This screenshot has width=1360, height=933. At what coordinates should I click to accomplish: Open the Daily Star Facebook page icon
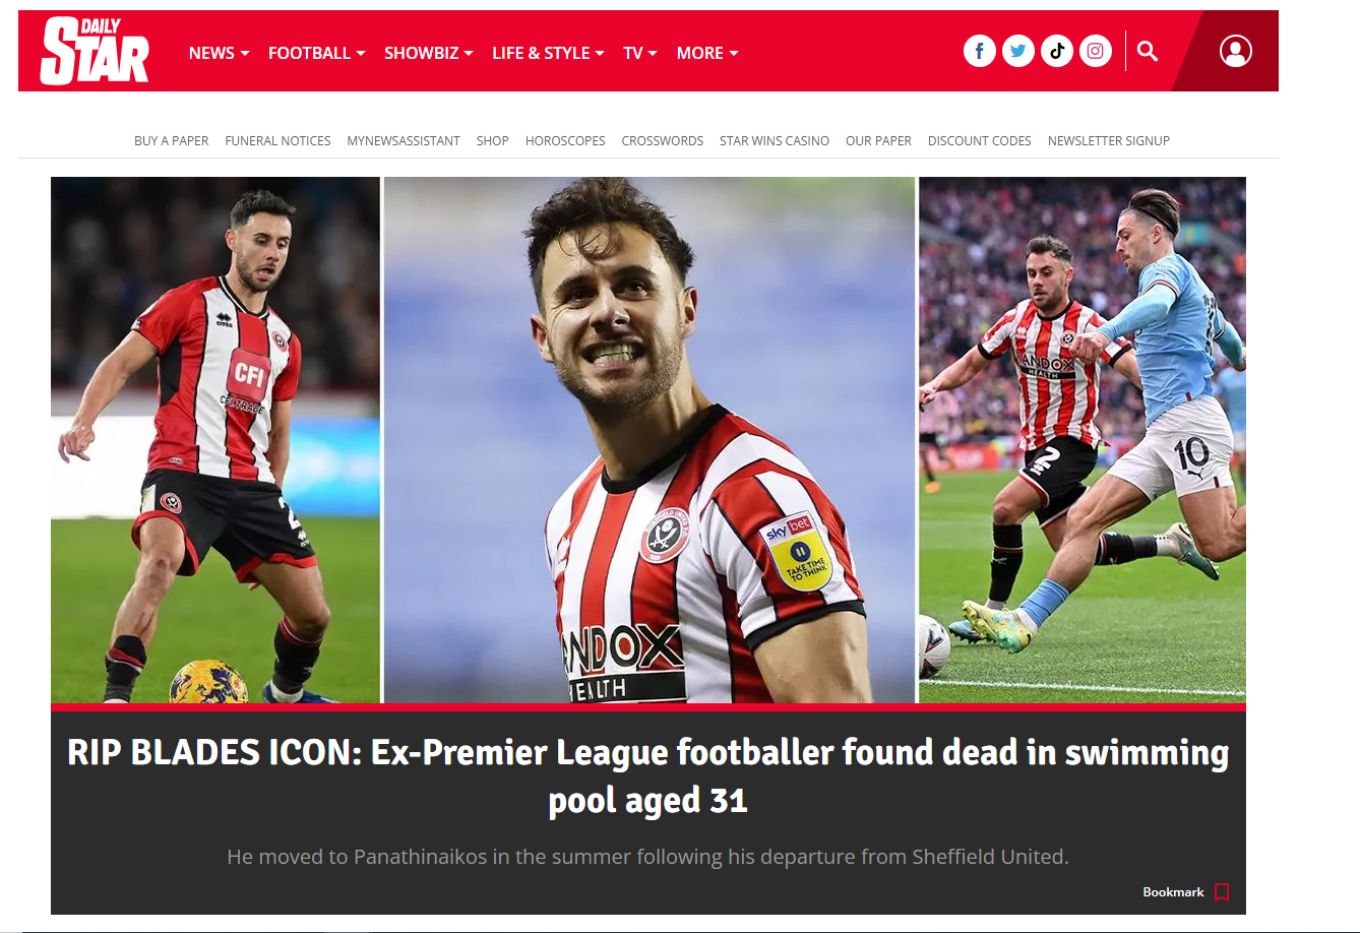(x=979, y=51)
